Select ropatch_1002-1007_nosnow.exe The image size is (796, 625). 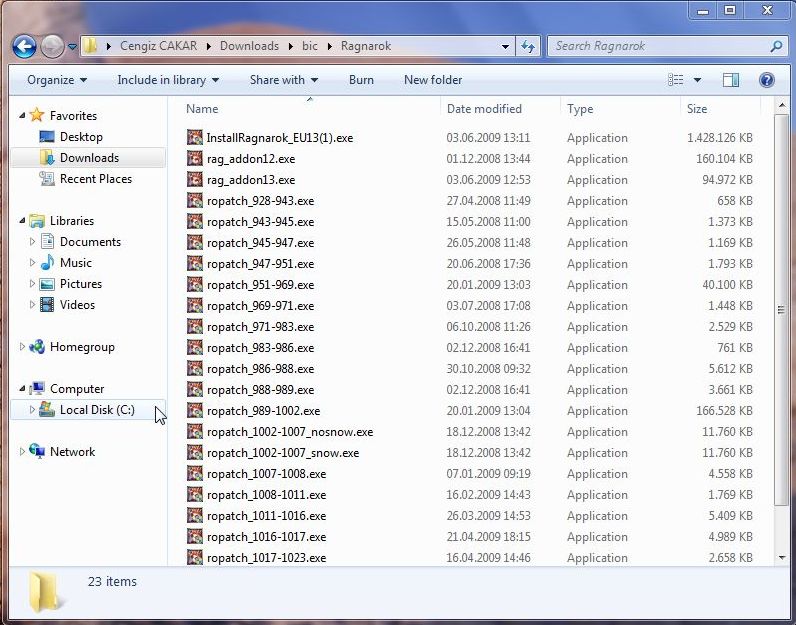[x=290, y=432]
